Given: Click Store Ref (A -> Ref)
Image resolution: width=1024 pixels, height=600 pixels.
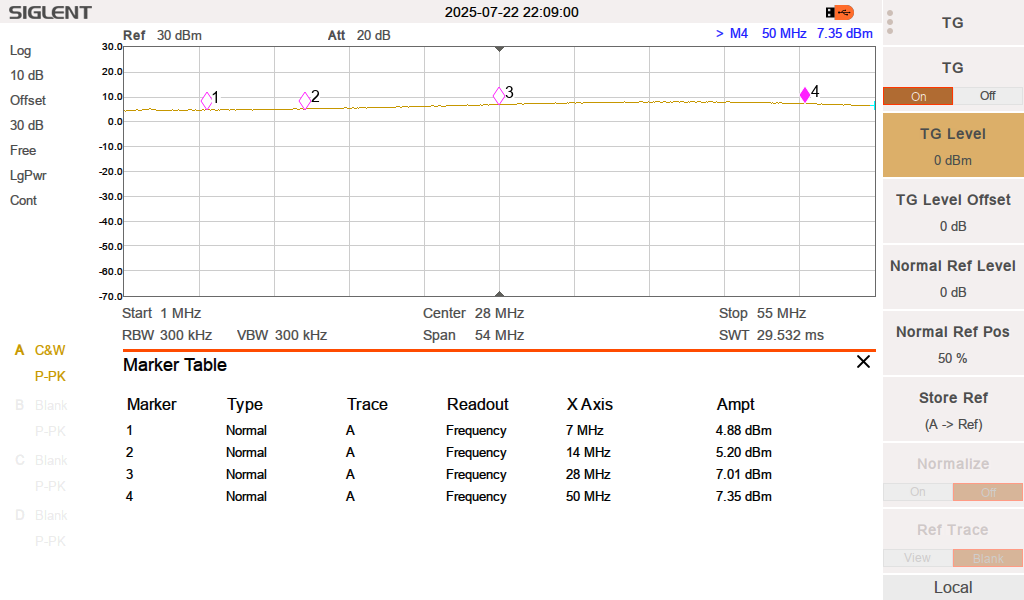Looking at the screenshot, I should tap(951, 409).
